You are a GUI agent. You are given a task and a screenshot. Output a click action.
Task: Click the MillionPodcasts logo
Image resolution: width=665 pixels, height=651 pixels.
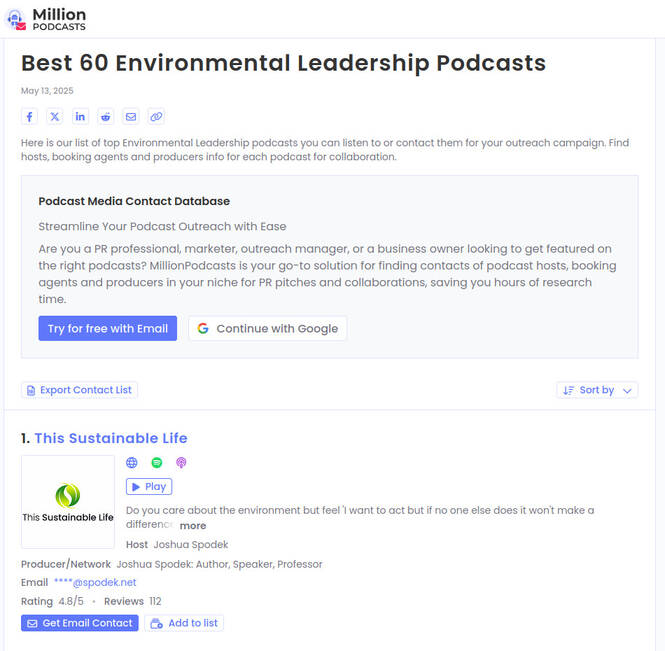tap(46, 18)
